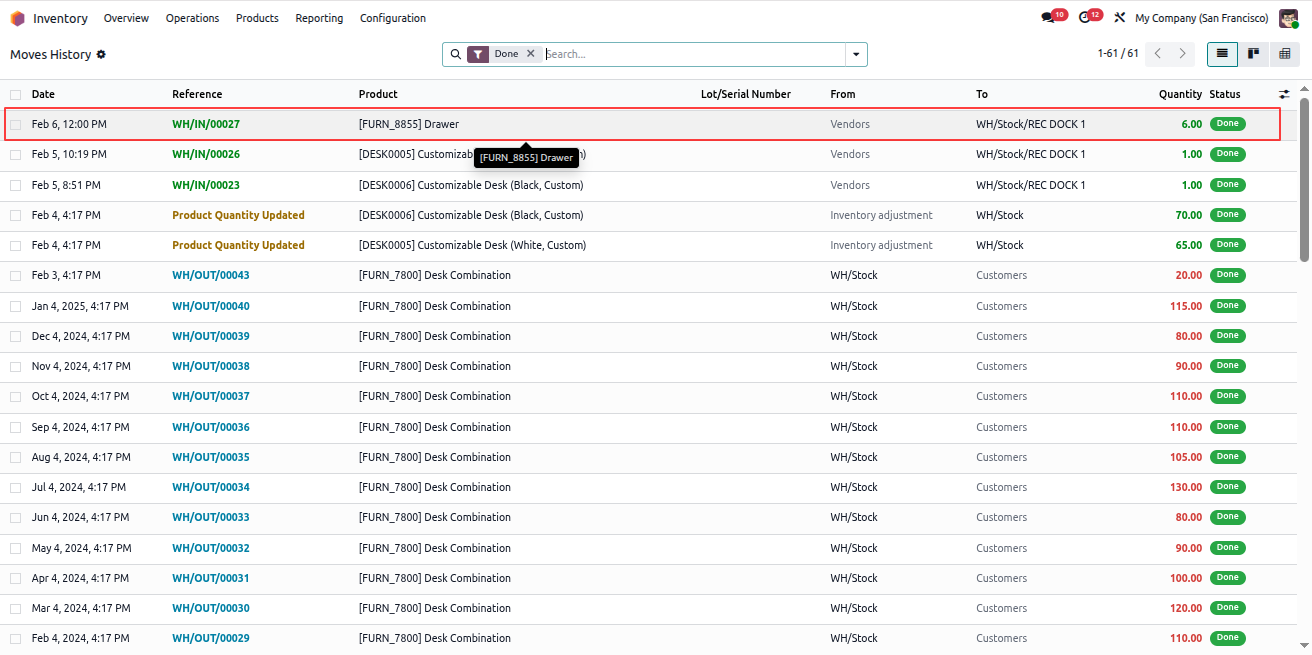Switch to pivot table view
1312x655 pixels.
tap(1285, 54)
